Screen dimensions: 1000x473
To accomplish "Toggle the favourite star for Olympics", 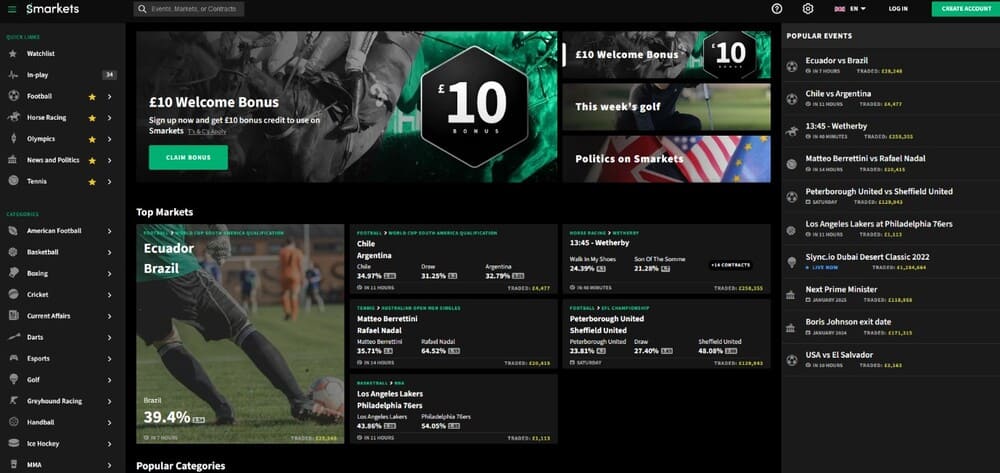I will point(92,139).
